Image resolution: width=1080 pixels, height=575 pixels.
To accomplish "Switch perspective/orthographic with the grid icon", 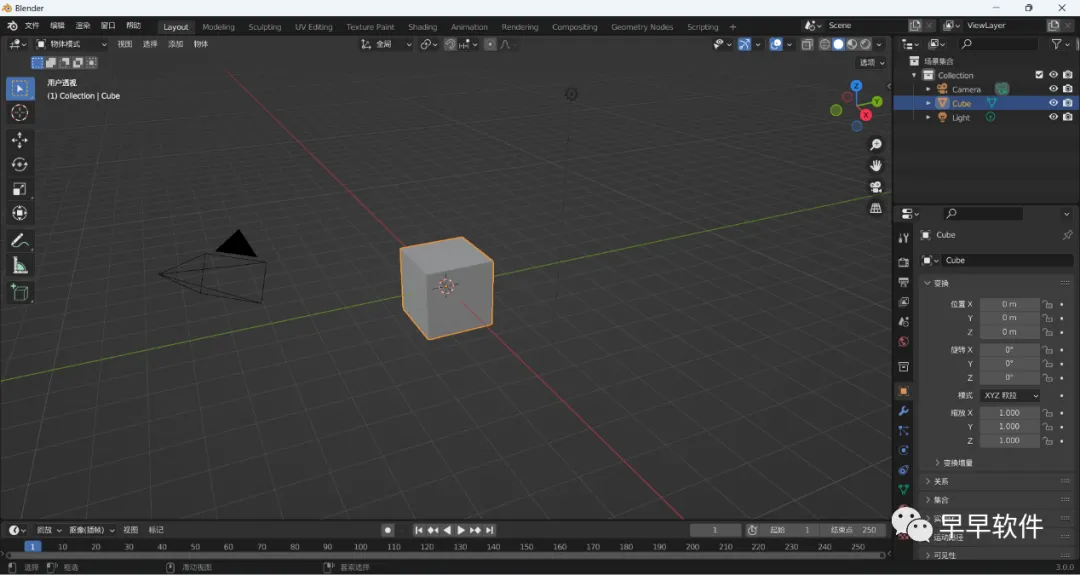I will click(x=875, y=207).
